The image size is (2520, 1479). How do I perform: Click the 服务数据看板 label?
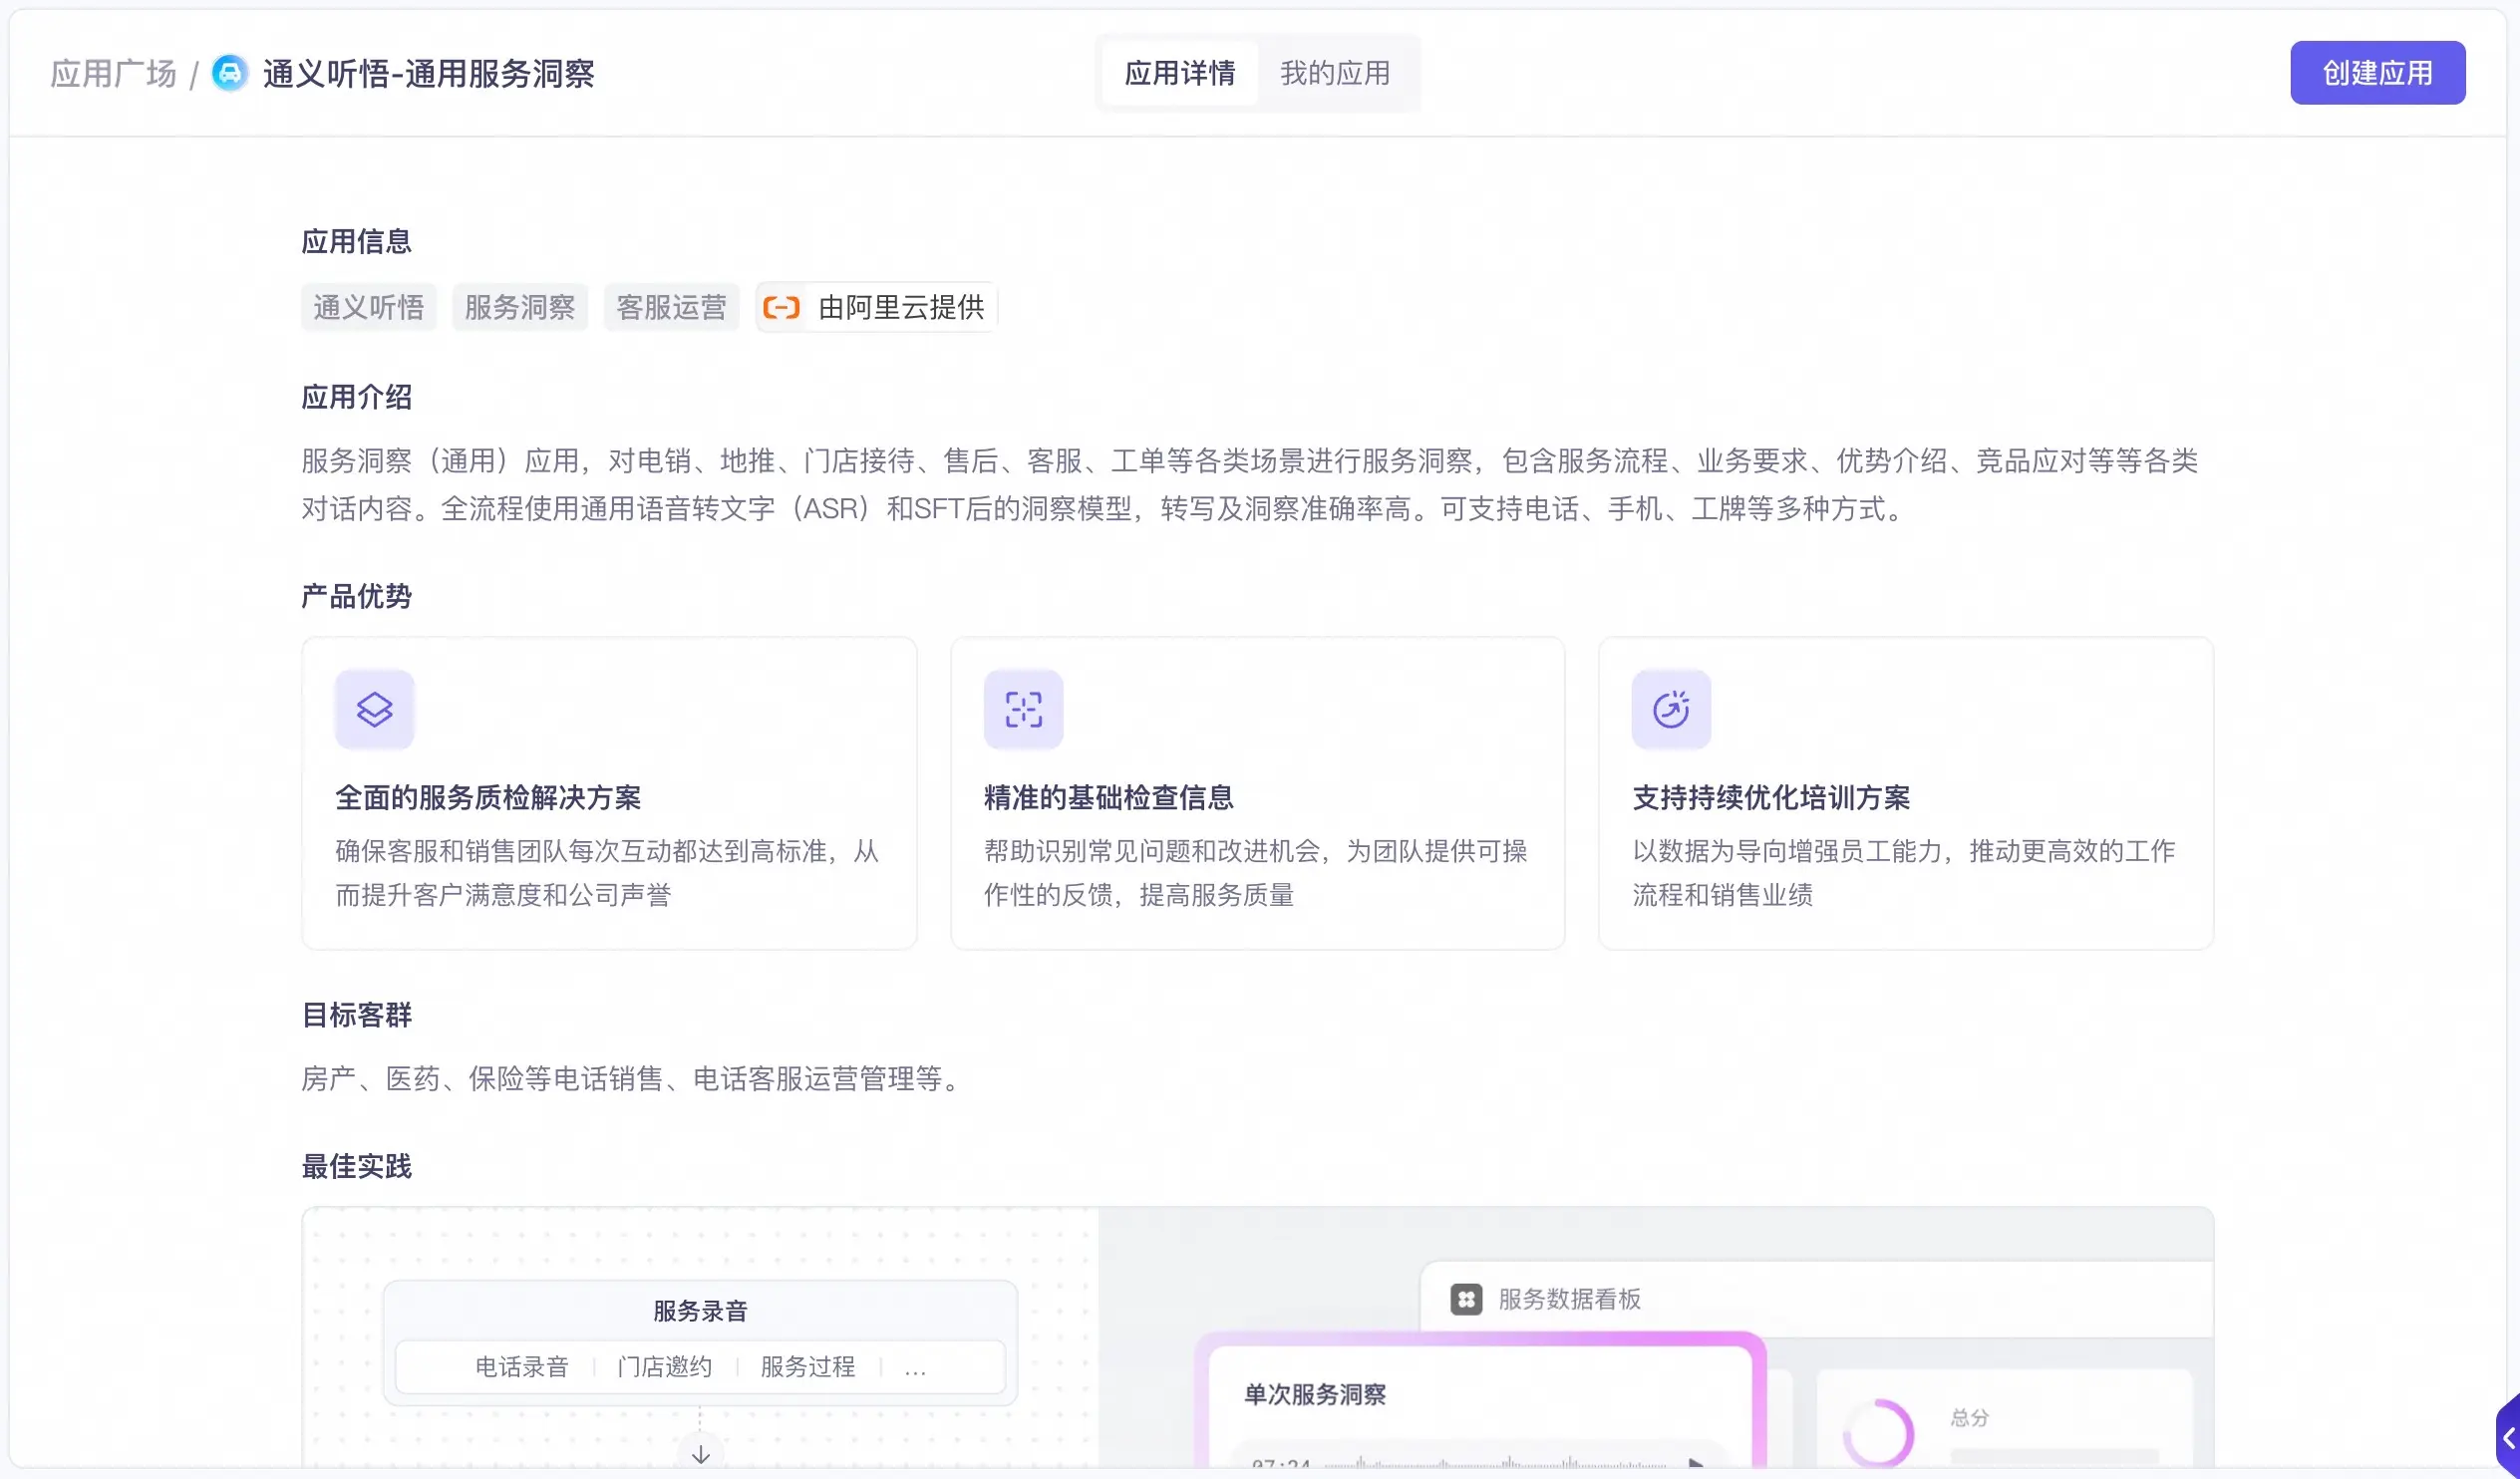tap(1570, 1299)
